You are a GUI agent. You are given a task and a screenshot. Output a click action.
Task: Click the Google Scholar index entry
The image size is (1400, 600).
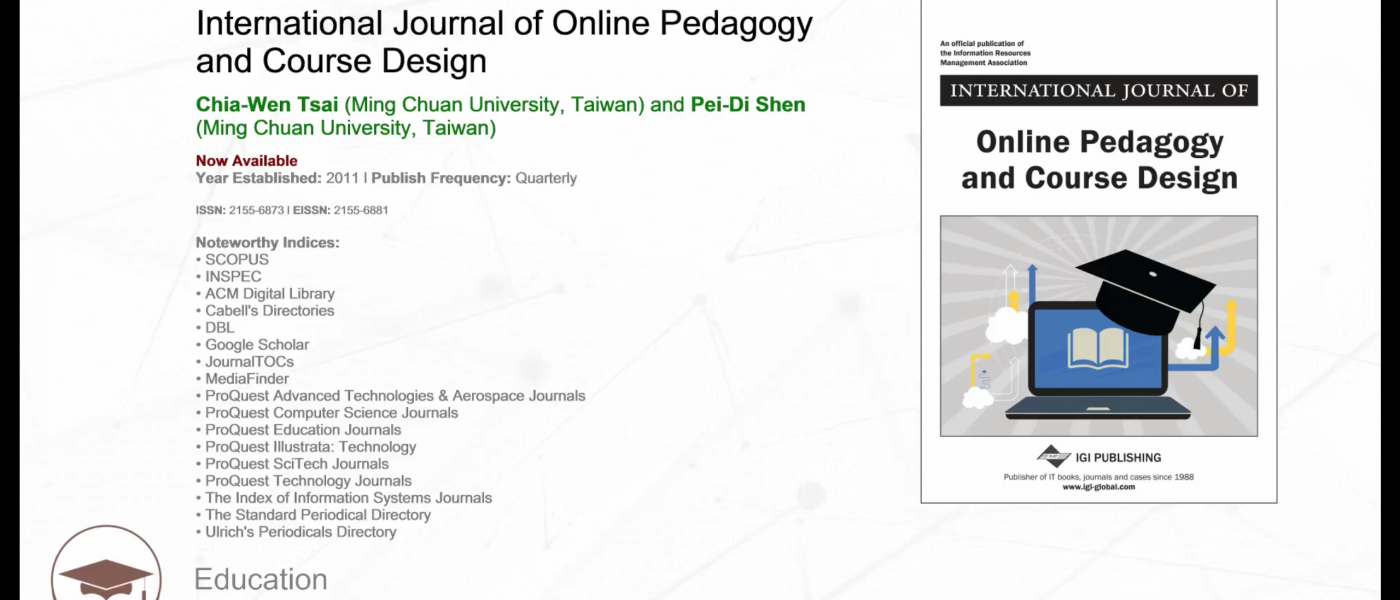click(257, 345)
